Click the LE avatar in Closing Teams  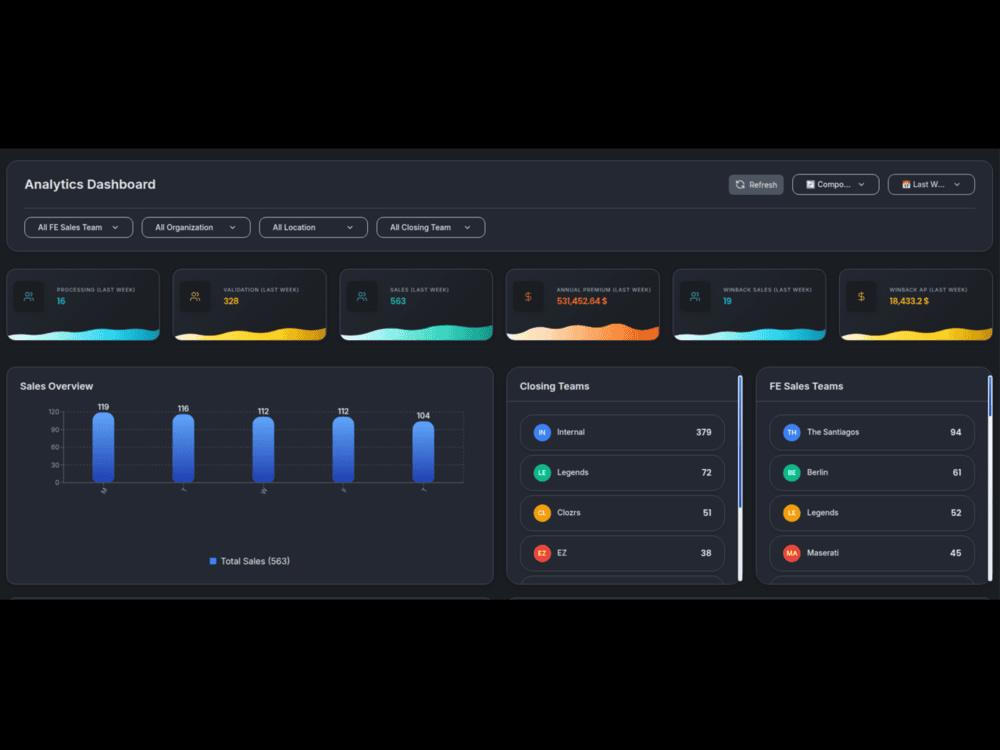542,473
